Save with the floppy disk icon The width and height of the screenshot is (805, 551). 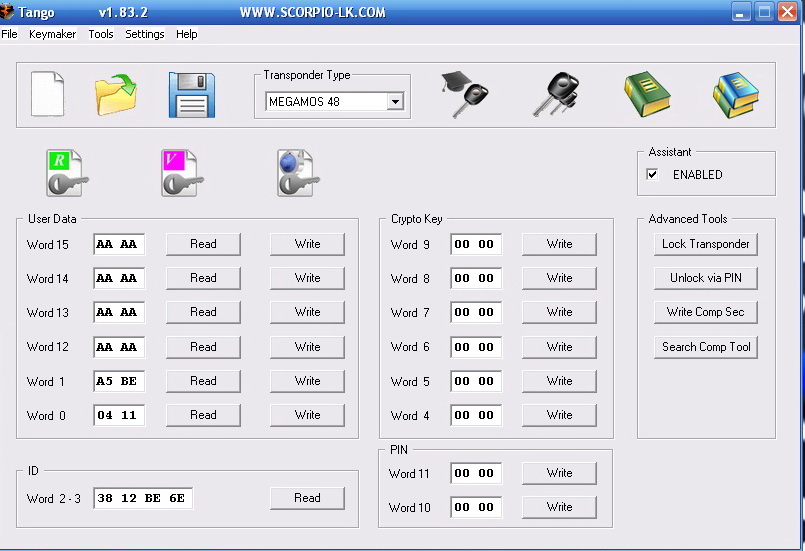click(191, 95)
